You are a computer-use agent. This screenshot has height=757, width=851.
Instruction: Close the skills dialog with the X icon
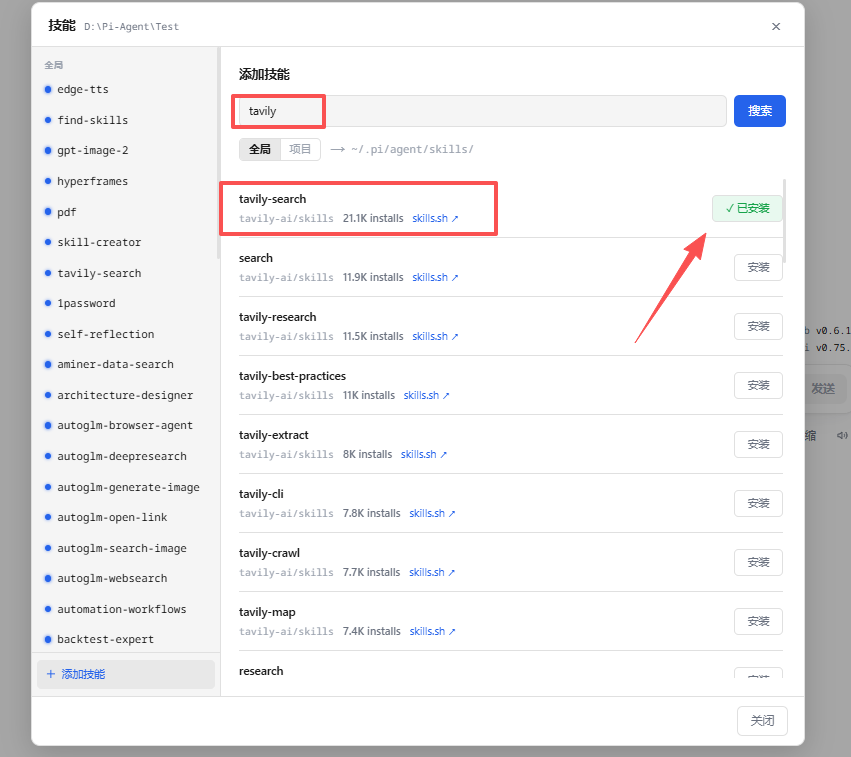[776, 27]
